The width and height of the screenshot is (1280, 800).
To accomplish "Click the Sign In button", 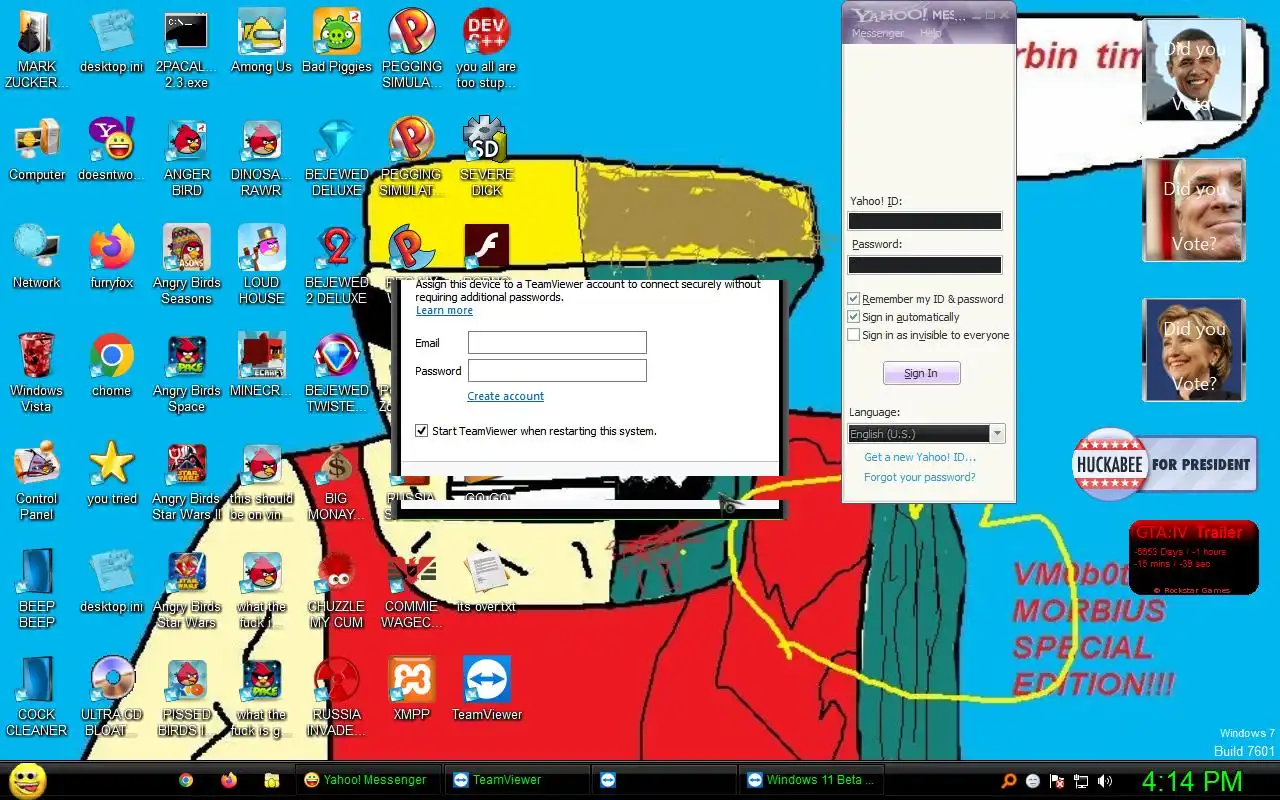I will pyautogui.click(x=921, y=373).
